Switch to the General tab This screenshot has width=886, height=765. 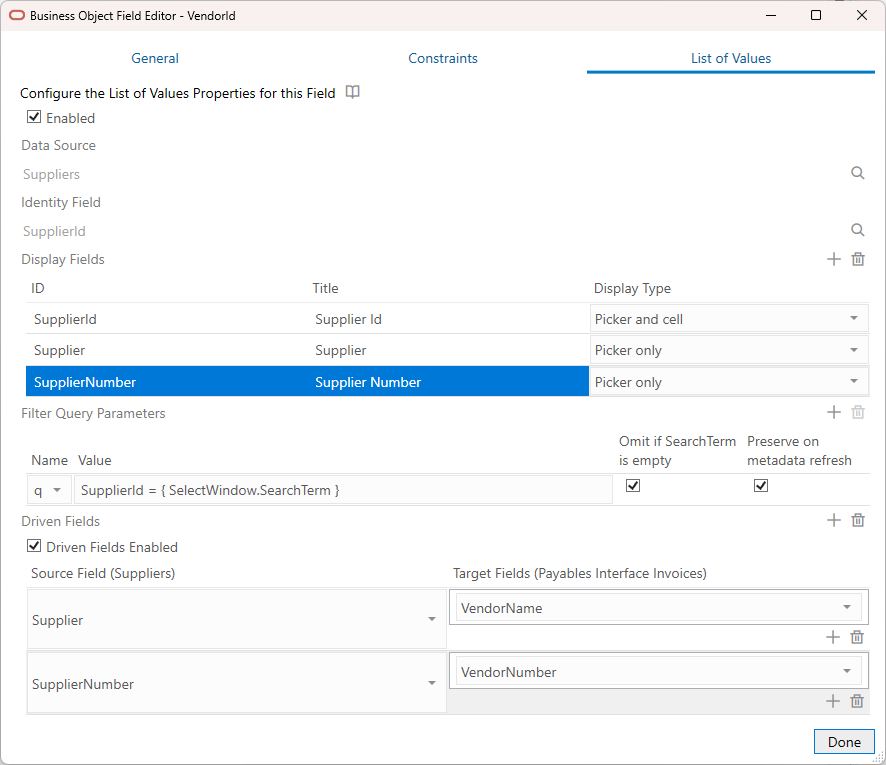(x=155, y=58)
